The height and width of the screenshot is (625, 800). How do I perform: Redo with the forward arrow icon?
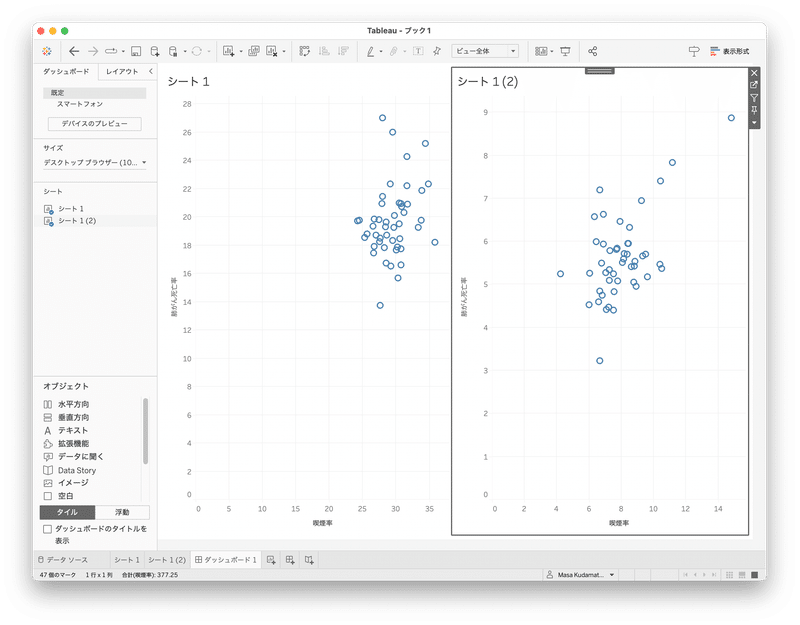(93, 51)
